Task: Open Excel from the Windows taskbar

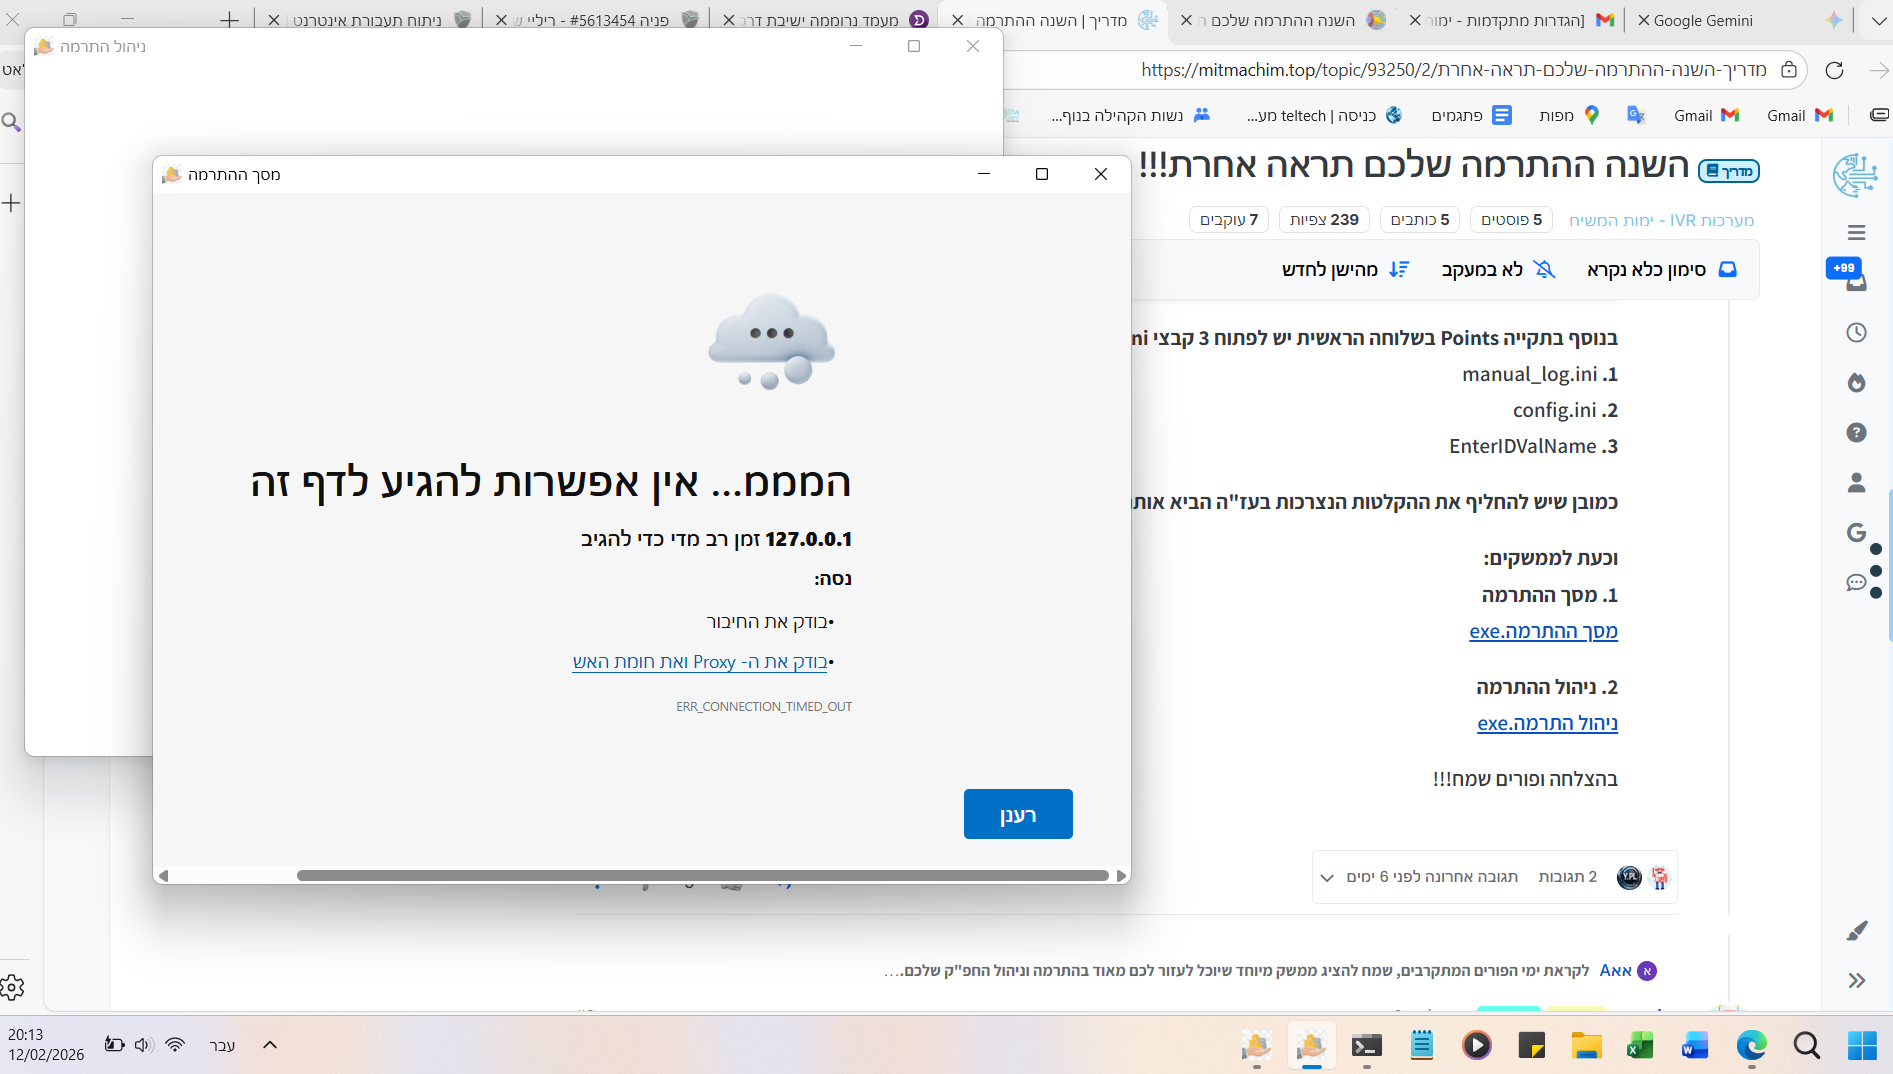Action: (1640, 1046)
